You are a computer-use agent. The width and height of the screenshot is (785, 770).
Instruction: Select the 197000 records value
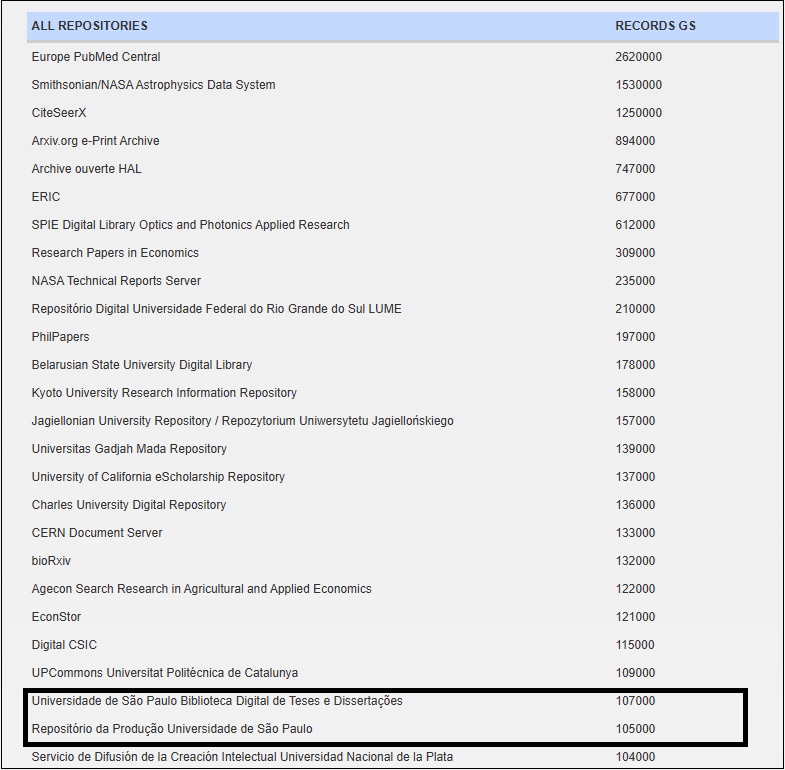pos(635,337)
